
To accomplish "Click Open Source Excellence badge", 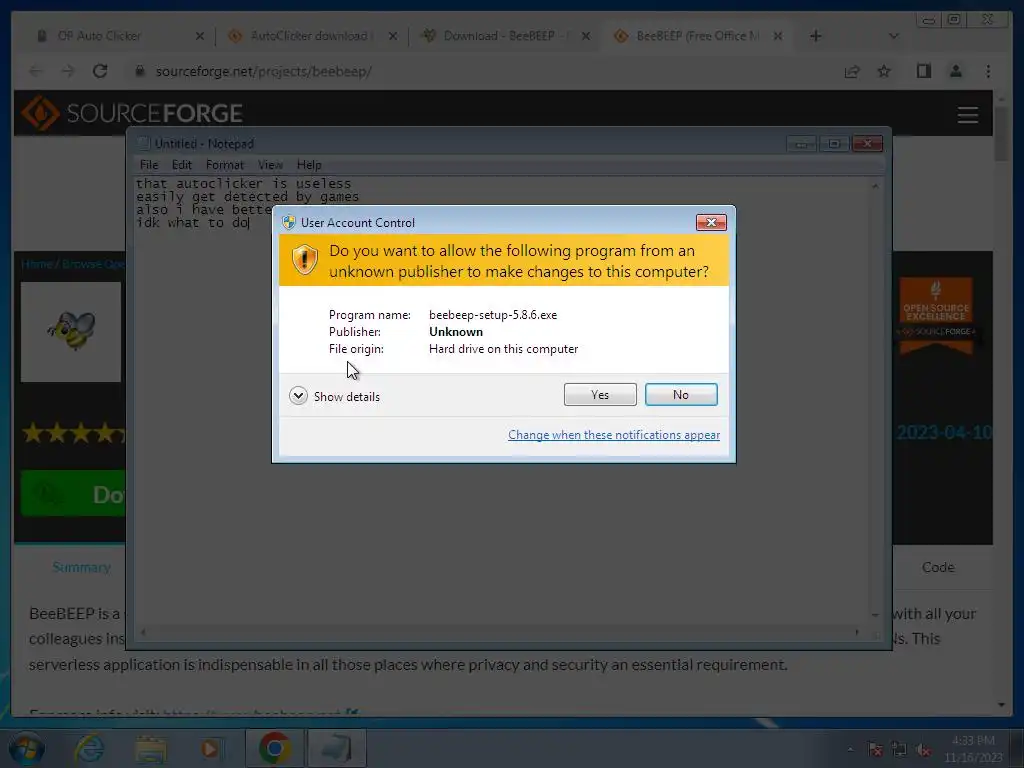I will point(936,317).
